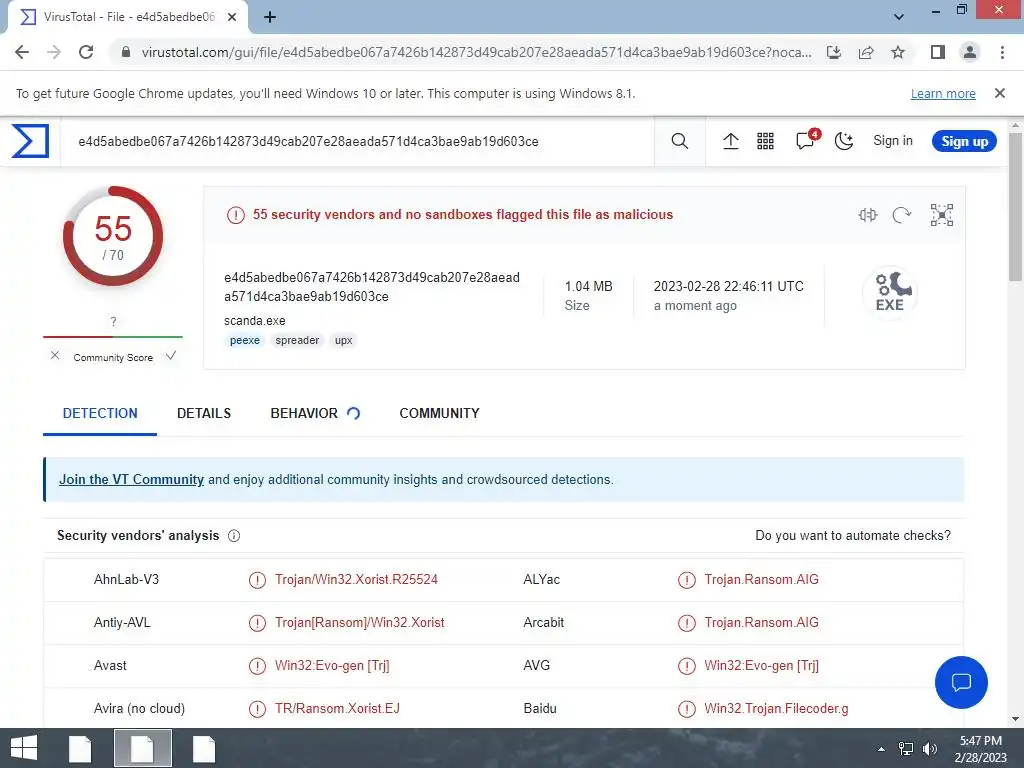Click the third taskbar document icon
The height and width of the screenshot is (768, 1024).
[204, 748]
